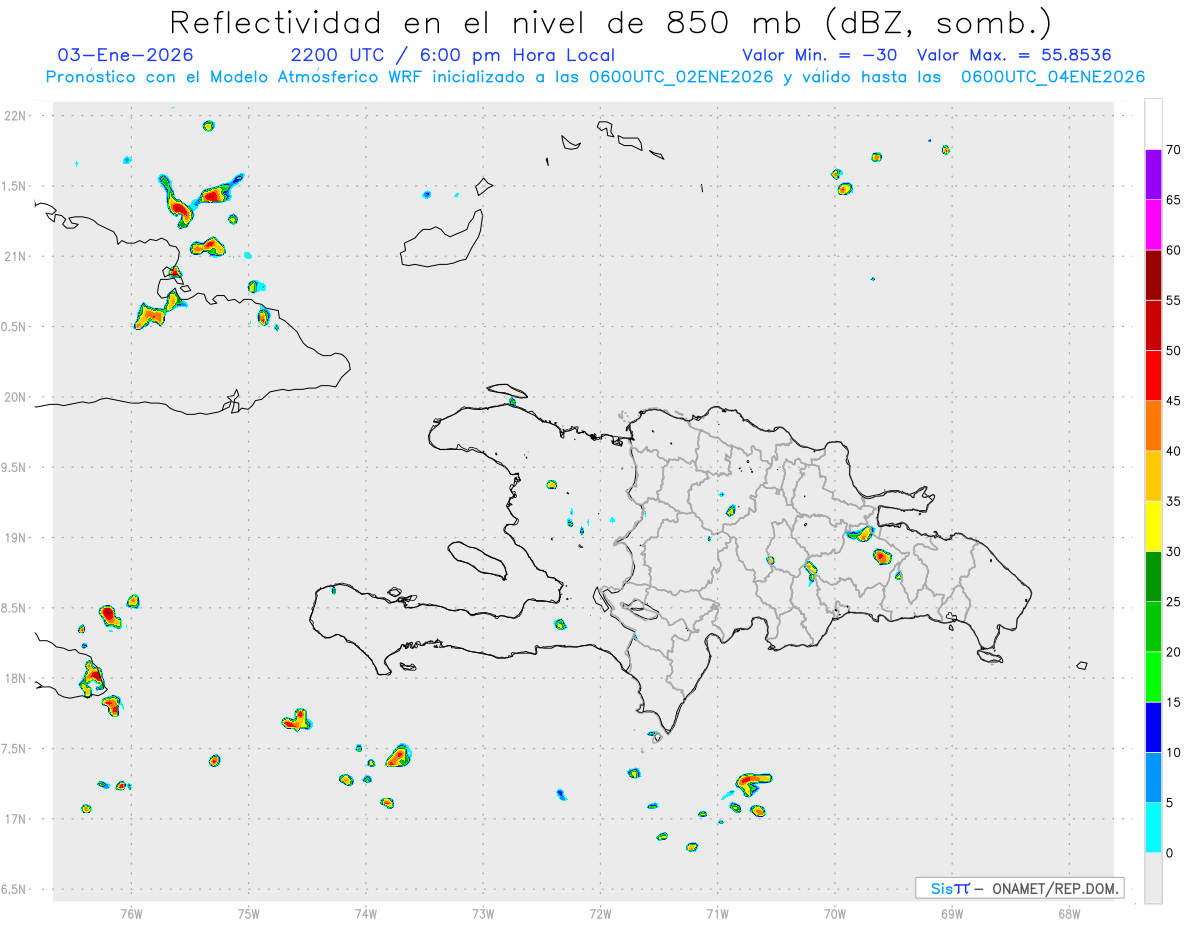Click the colorbar tick label "70"
Screen dimensions: 1200x927
pyautogui.click(x=1174, y=150)
